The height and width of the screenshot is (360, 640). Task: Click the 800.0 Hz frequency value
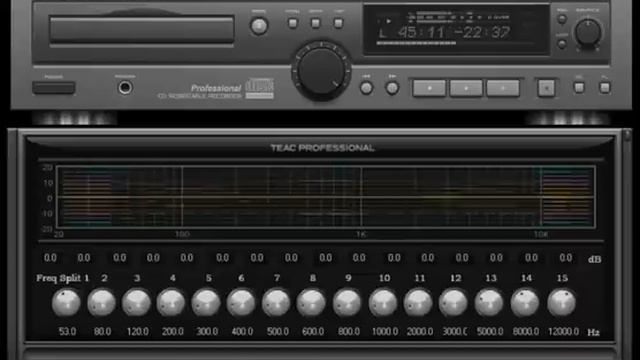[x=349, y=331]
